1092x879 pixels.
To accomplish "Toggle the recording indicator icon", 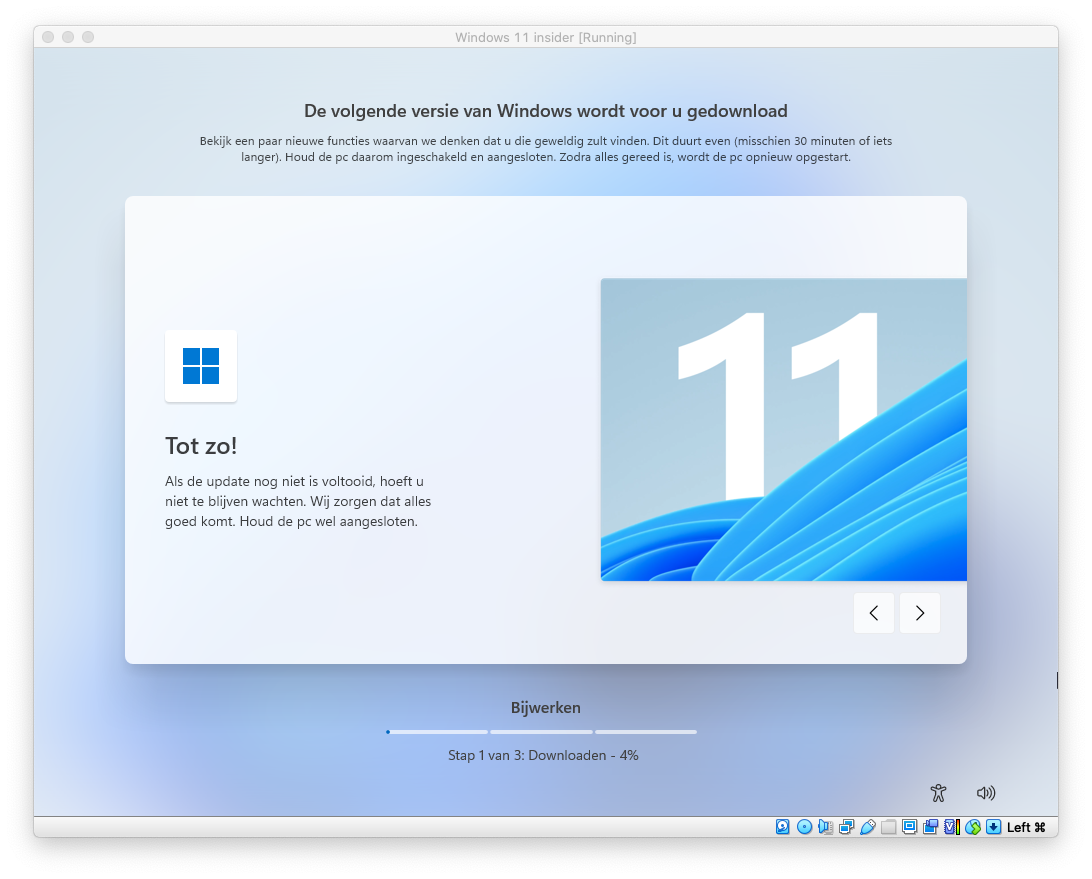I will point(930,827).
